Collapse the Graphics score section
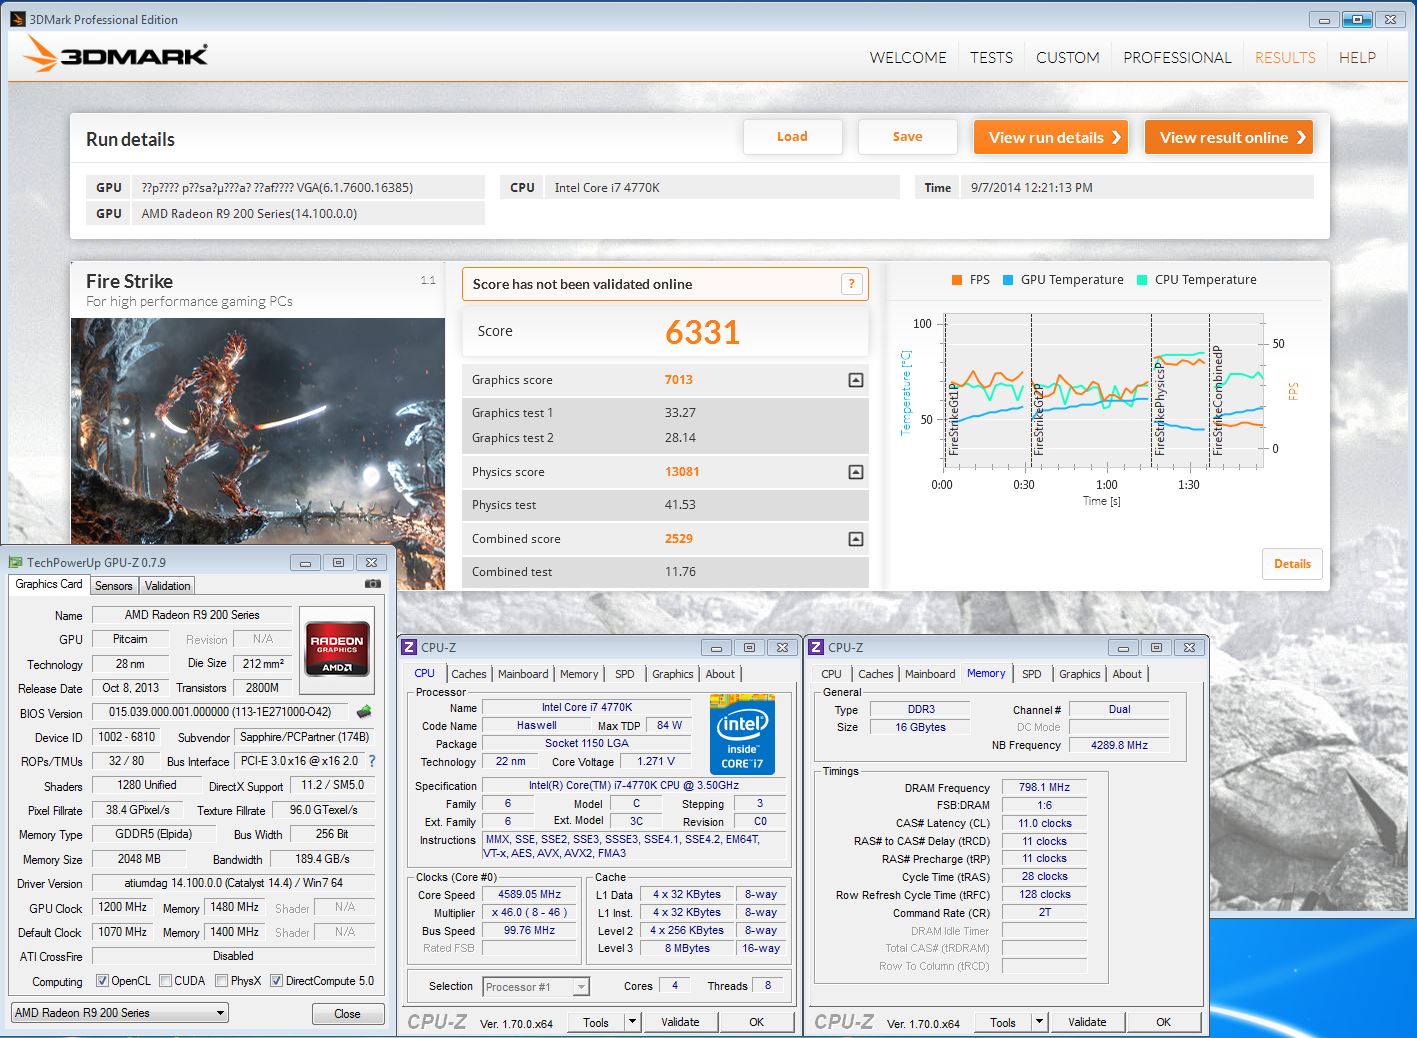Image resolution: width=1417 pixels, height=1038 pixels. [x=856, y=380]
